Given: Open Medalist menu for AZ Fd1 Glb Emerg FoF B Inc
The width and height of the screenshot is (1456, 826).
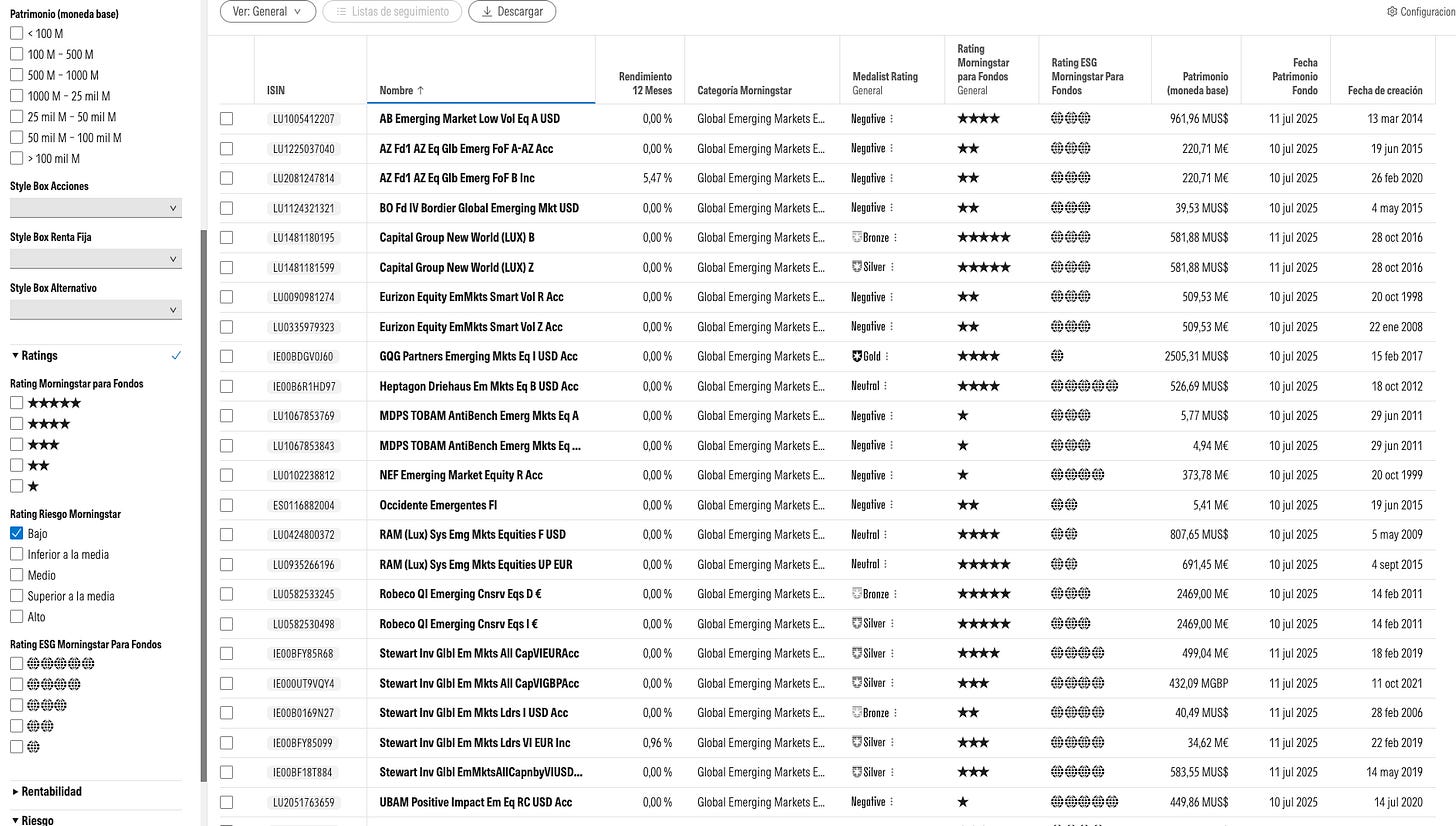Looking at the screenshot, I should [892, 178].
